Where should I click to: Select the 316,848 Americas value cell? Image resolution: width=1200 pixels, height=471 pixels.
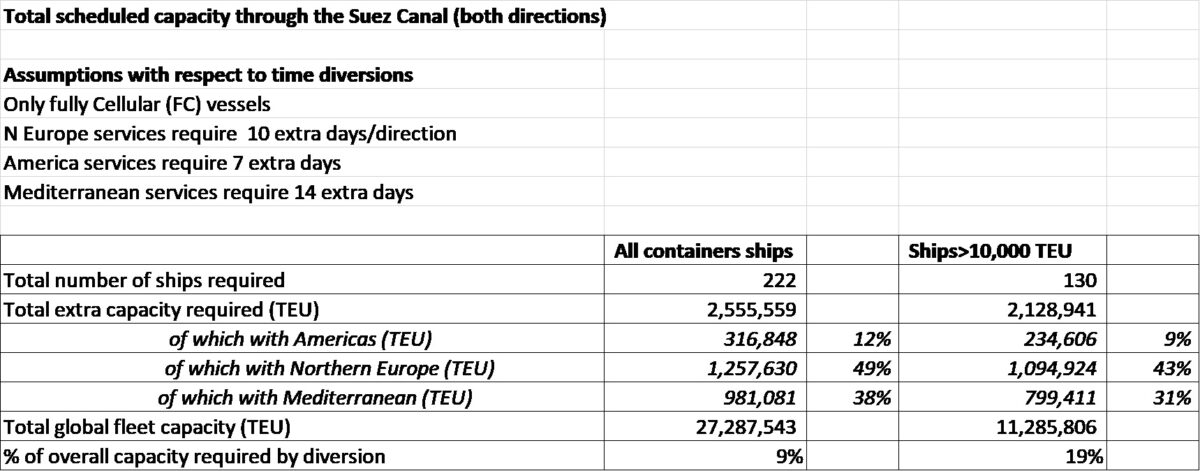705,339
